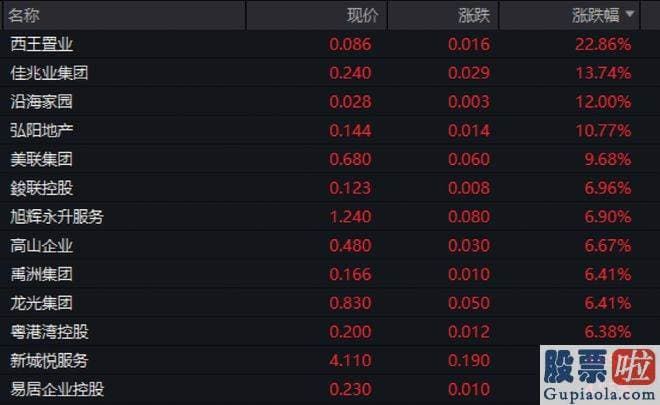Click 西王置业 price 0.086
The width and height of the screenshot is (660, 405).
(350, 44)
